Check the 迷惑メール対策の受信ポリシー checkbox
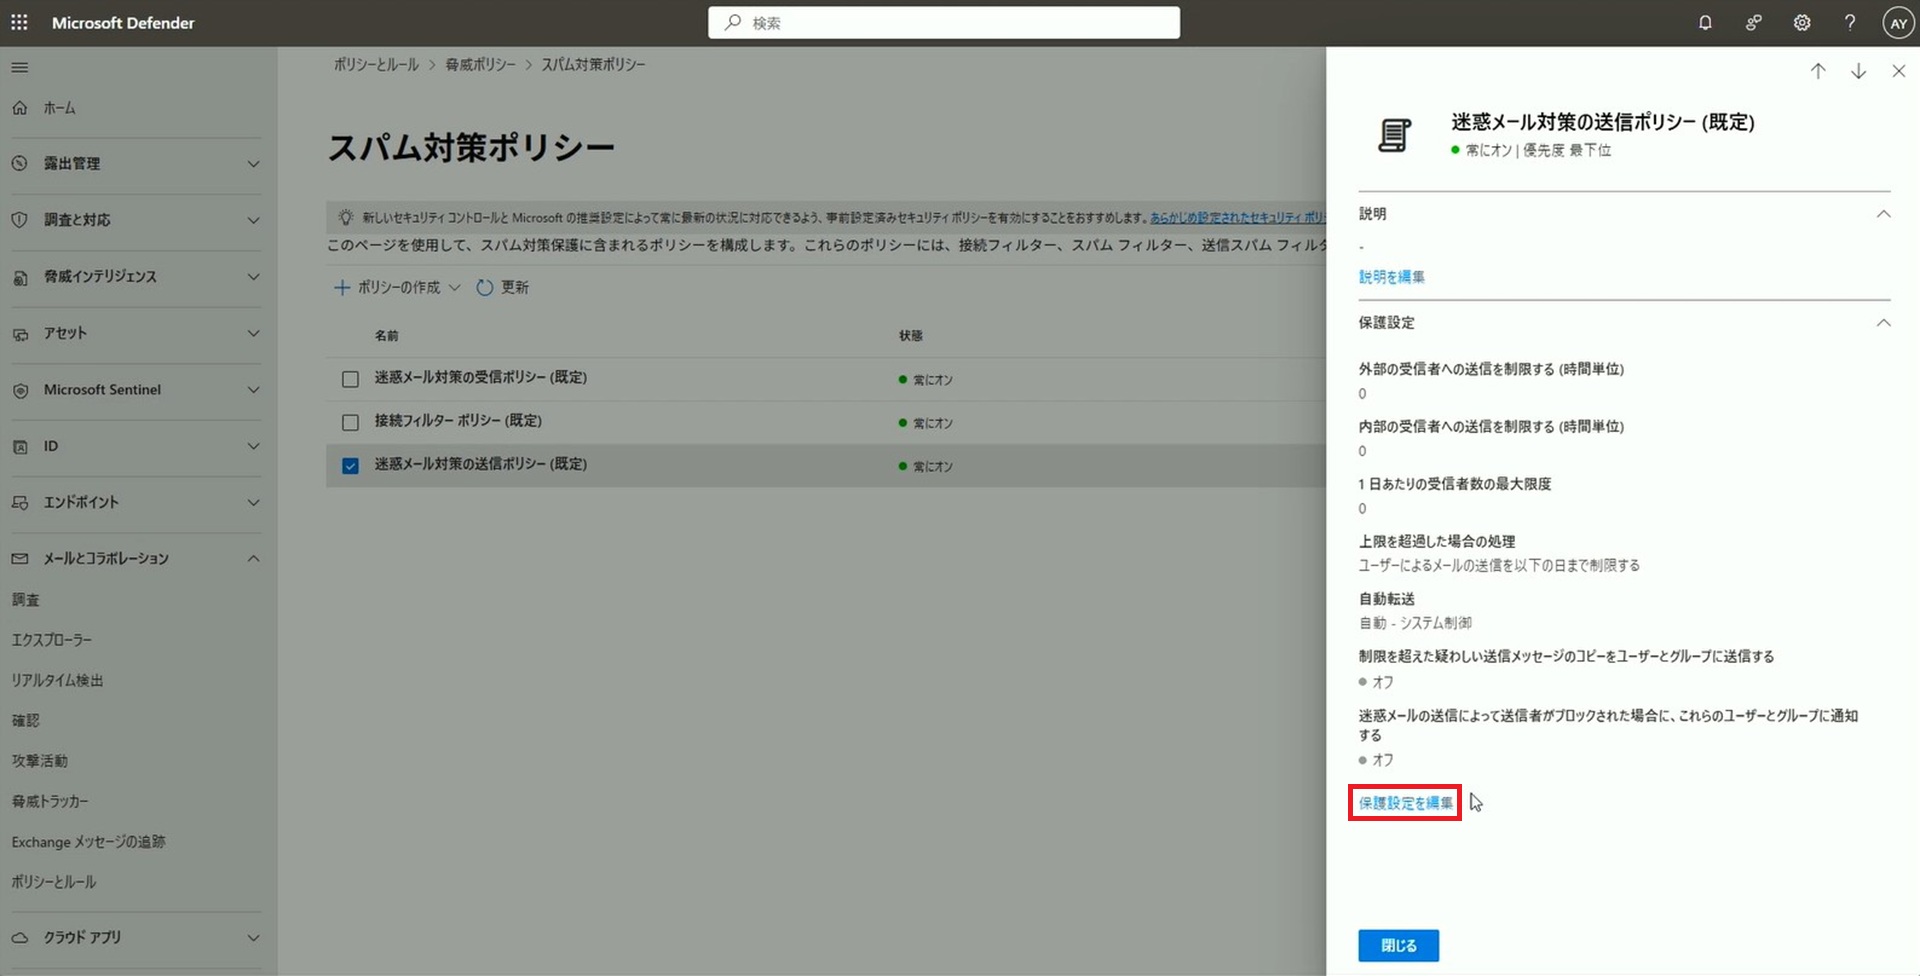Viewport: 1920px width, 976px height. [x=350, y=379]
